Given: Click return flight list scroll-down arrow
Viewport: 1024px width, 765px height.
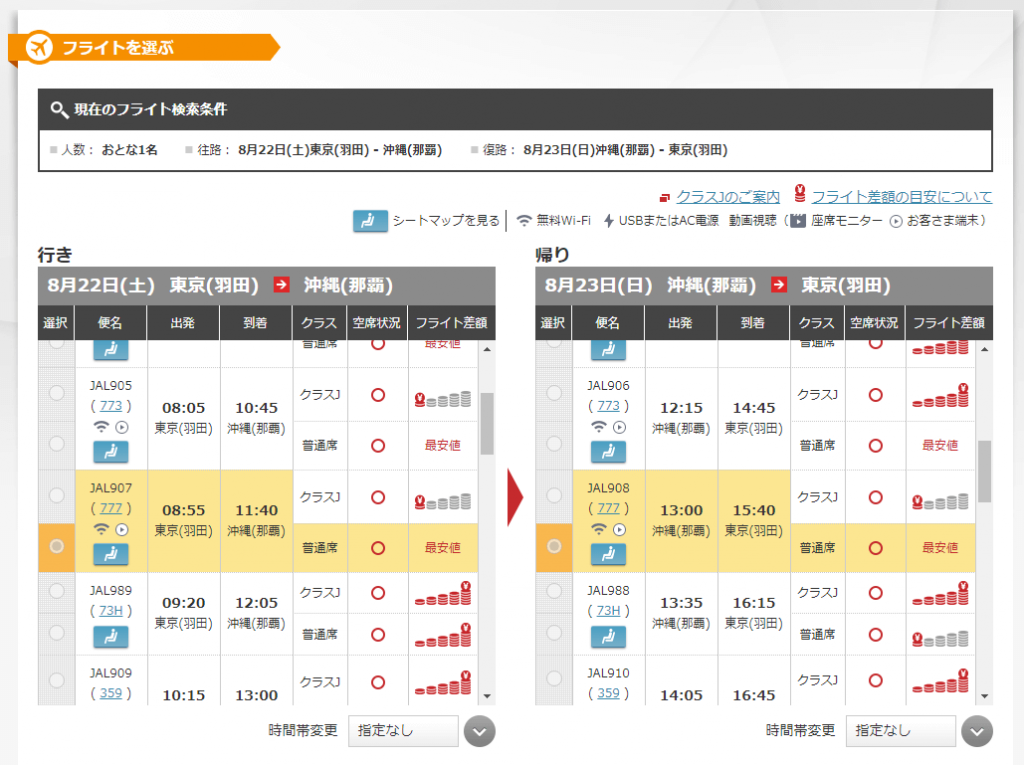Looking at the screenshot, I should pos(985,696).
